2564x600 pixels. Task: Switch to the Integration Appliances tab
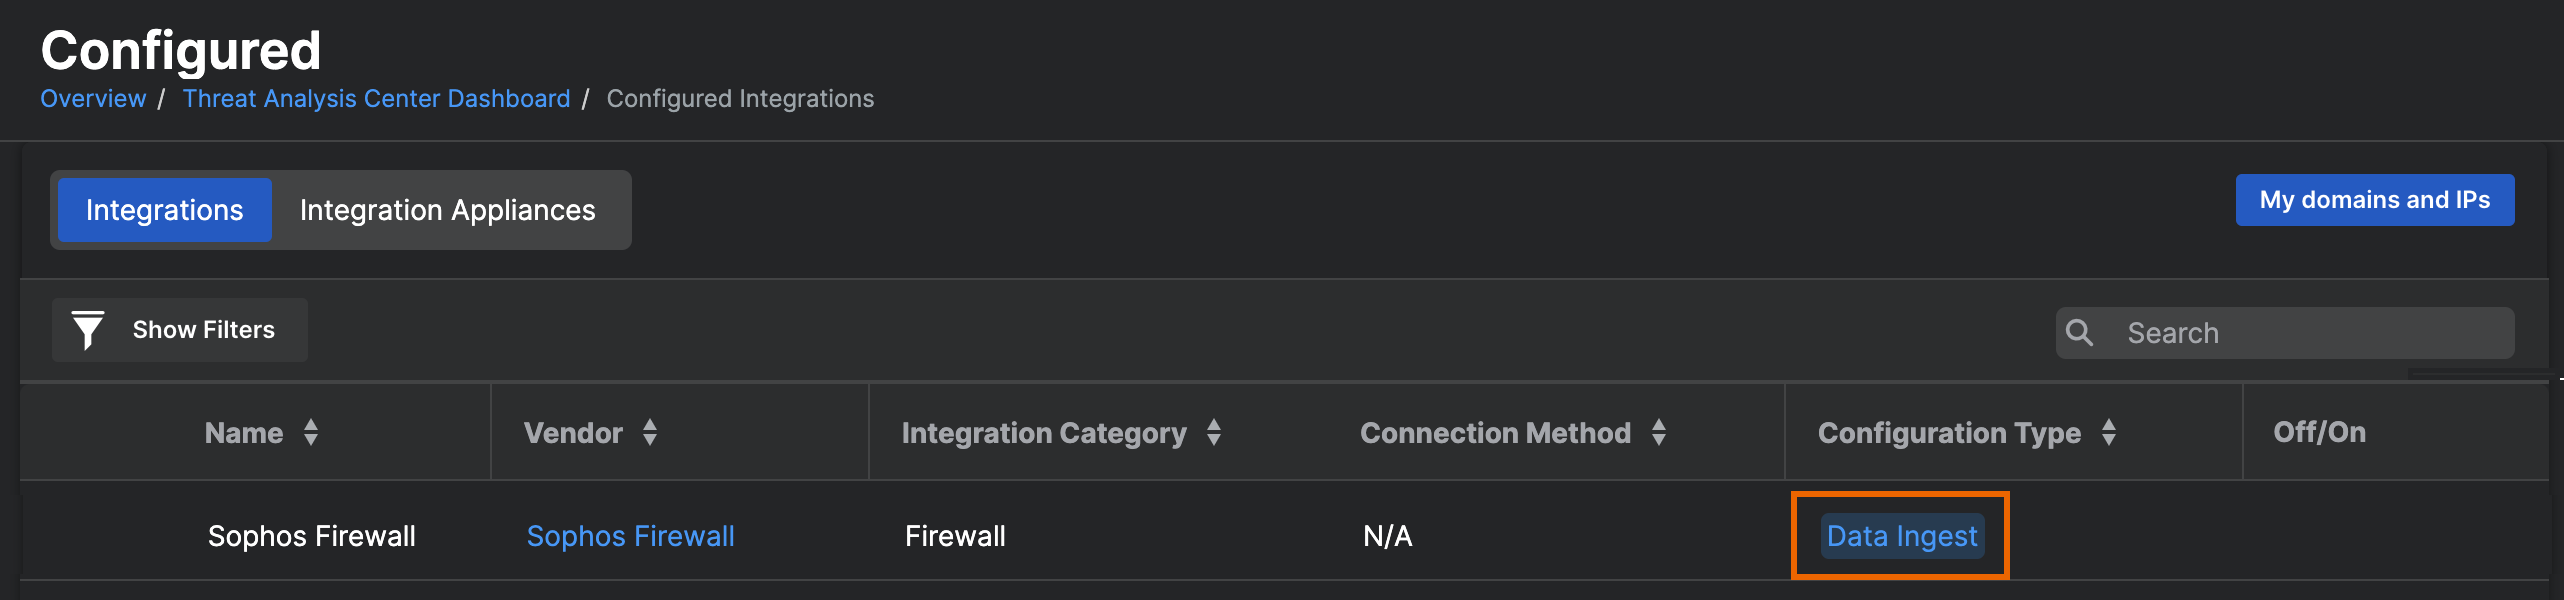(446, 209)
